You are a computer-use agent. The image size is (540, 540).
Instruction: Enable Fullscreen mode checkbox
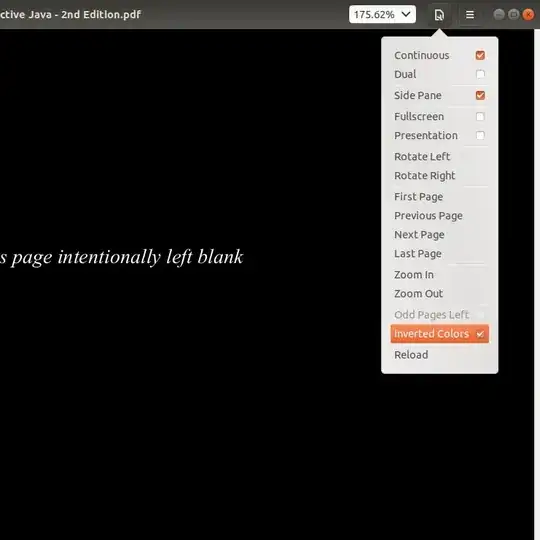pyautogui.click(x=480, y=116)
